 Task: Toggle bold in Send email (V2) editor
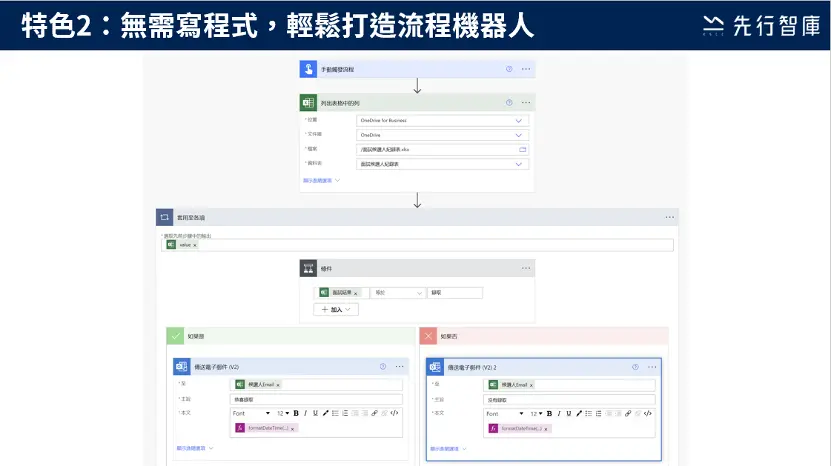point(296,413)
